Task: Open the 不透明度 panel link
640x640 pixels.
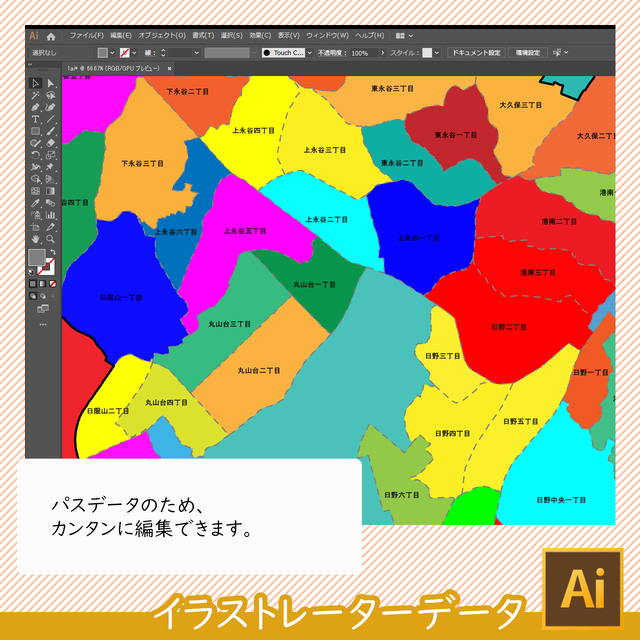Action: 332,53
